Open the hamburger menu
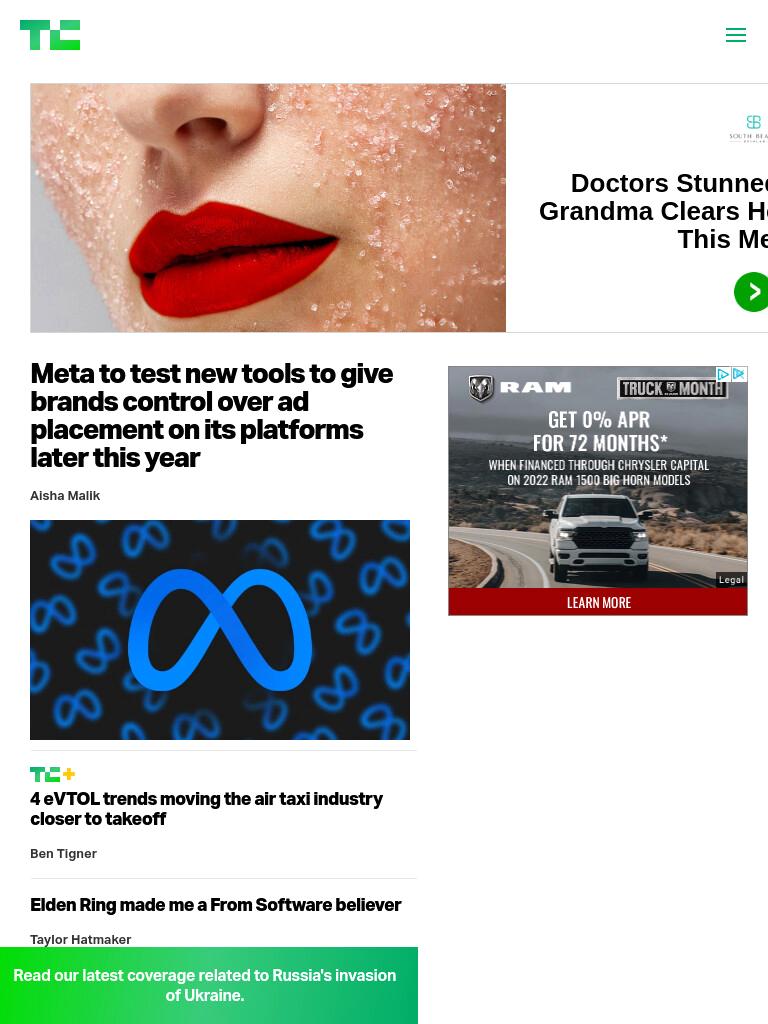 click(735, 35)
